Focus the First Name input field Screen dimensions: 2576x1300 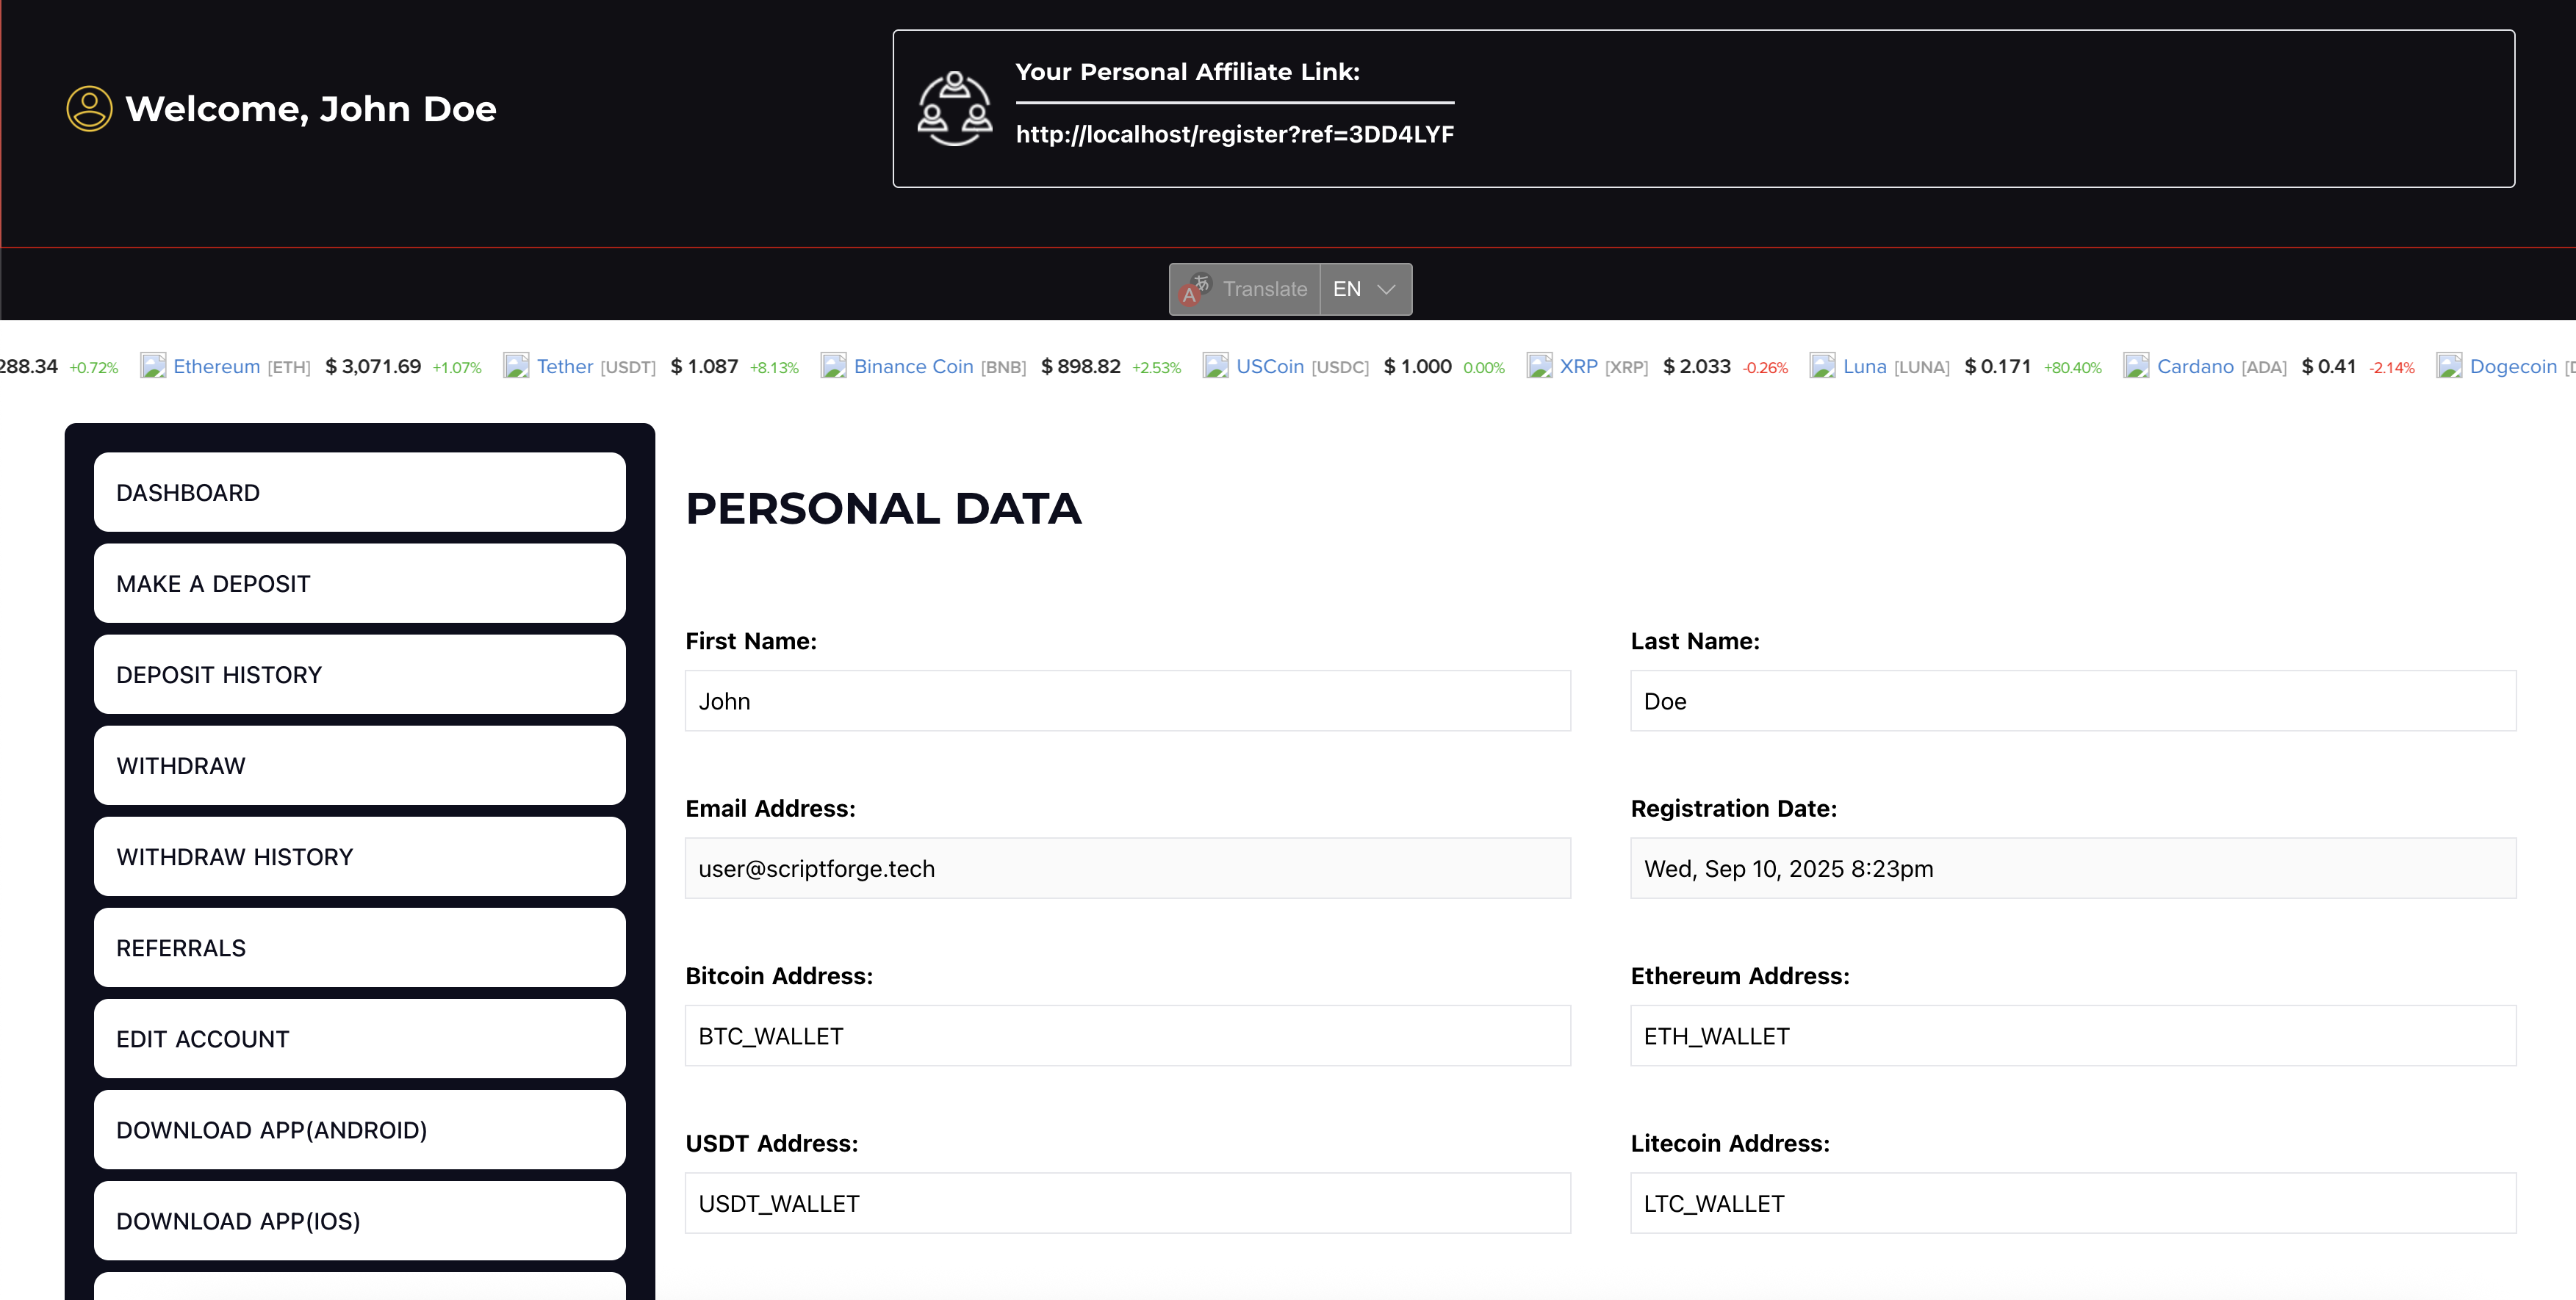click(1127, 701)
